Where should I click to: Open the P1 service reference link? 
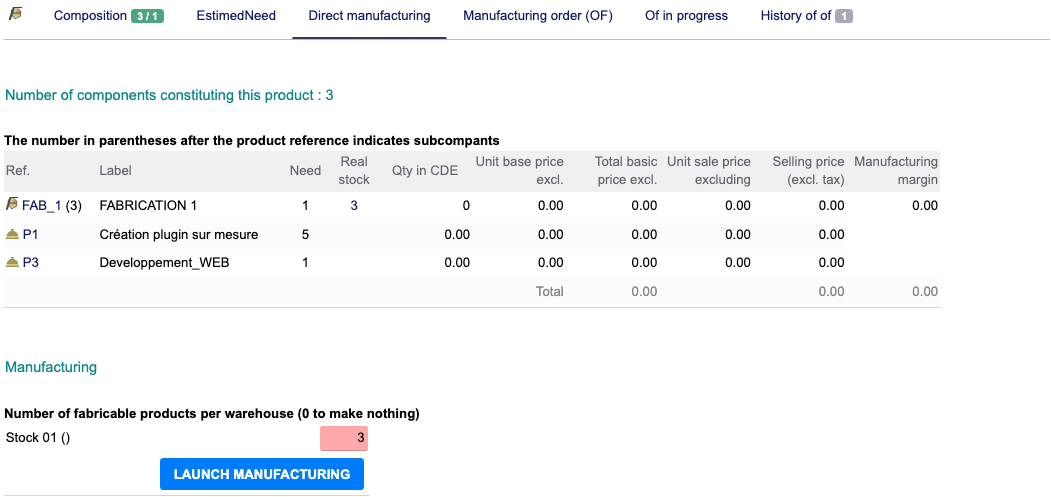(30, 235)
